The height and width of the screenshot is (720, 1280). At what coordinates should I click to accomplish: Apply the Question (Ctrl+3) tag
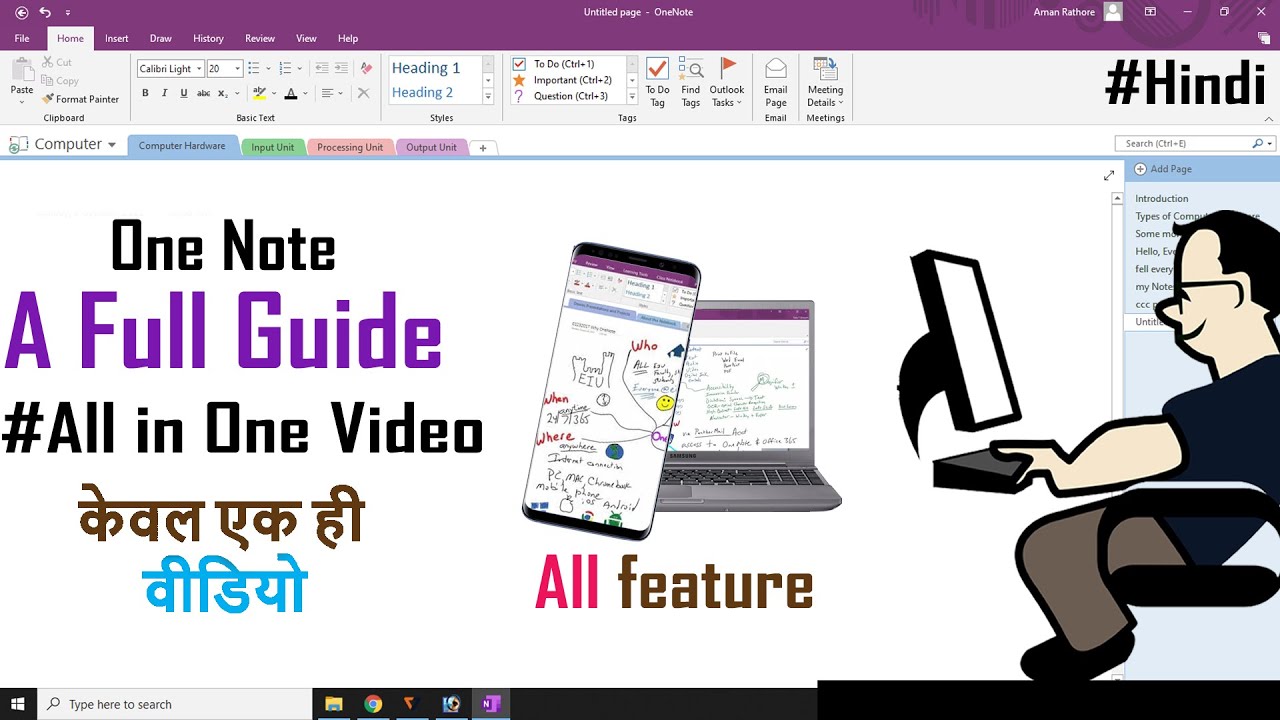(567, 96)
